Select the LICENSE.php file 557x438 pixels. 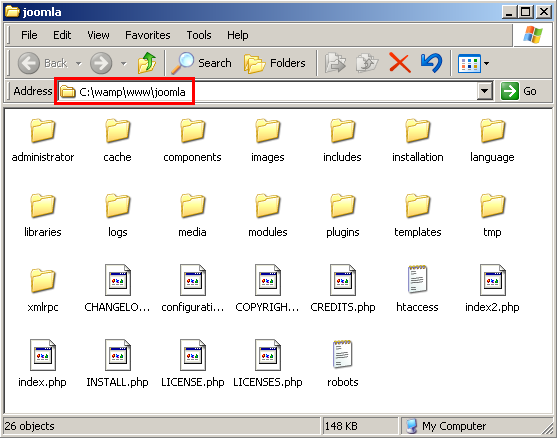pos(193,363)
